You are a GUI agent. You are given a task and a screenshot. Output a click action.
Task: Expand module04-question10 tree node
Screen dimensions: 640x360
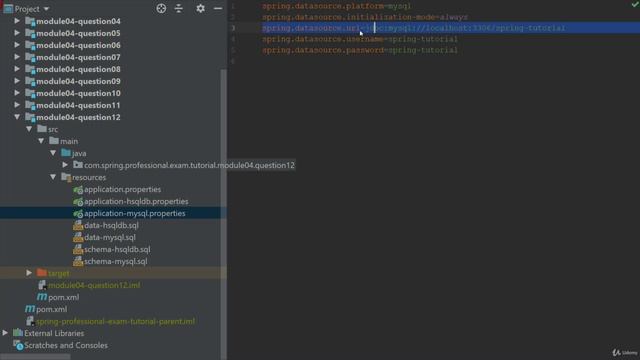click(x=17, y=93)
